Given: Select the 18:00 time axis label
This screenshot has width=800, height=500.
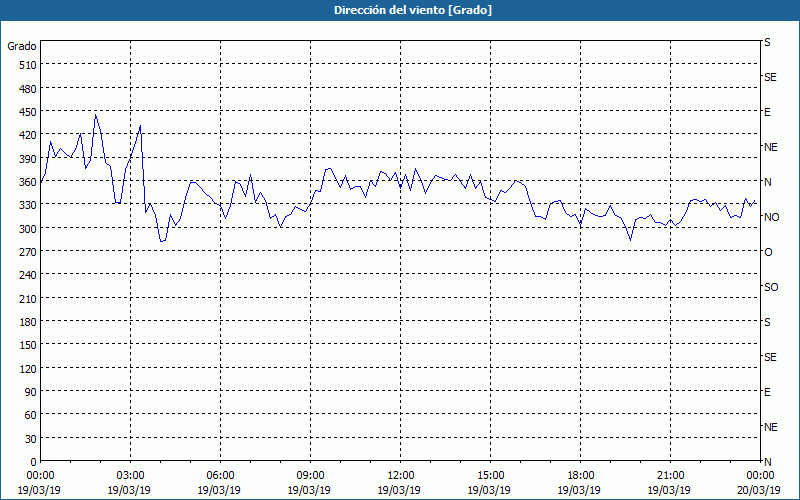Looking at the screenshot, I should click(x=580, y=476).
